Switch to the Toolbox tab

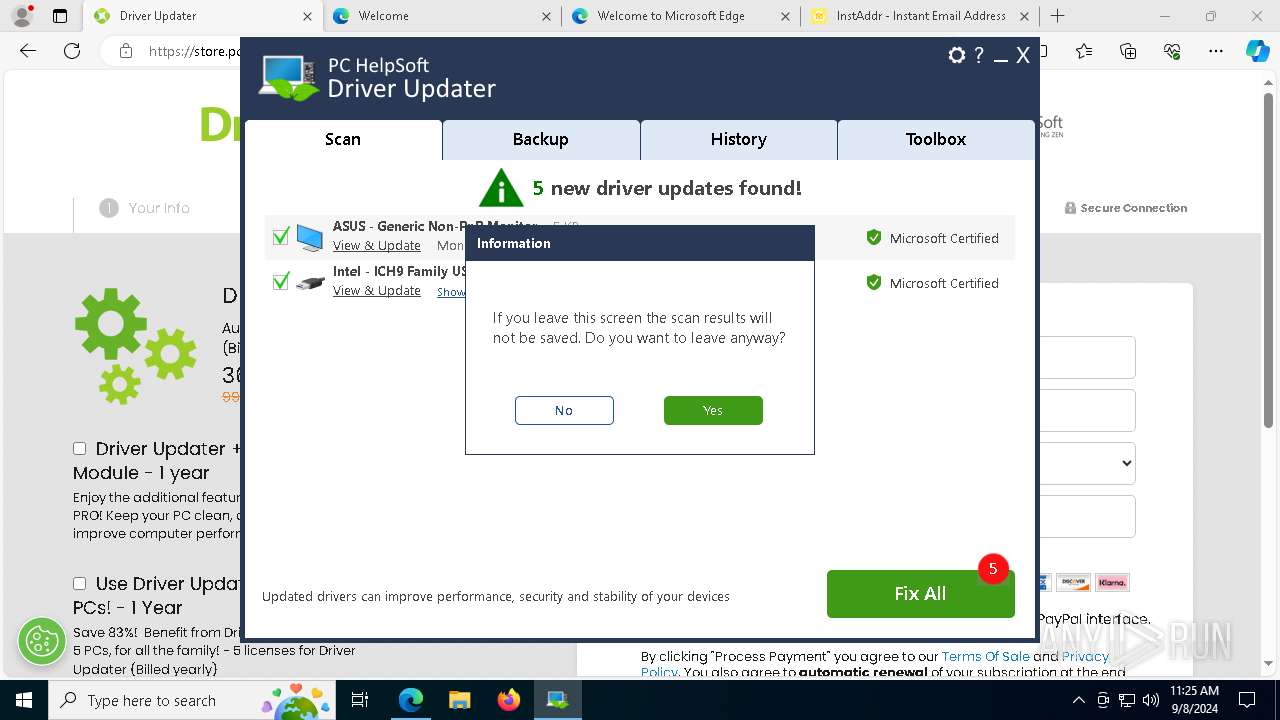click(x=936, y=140)
